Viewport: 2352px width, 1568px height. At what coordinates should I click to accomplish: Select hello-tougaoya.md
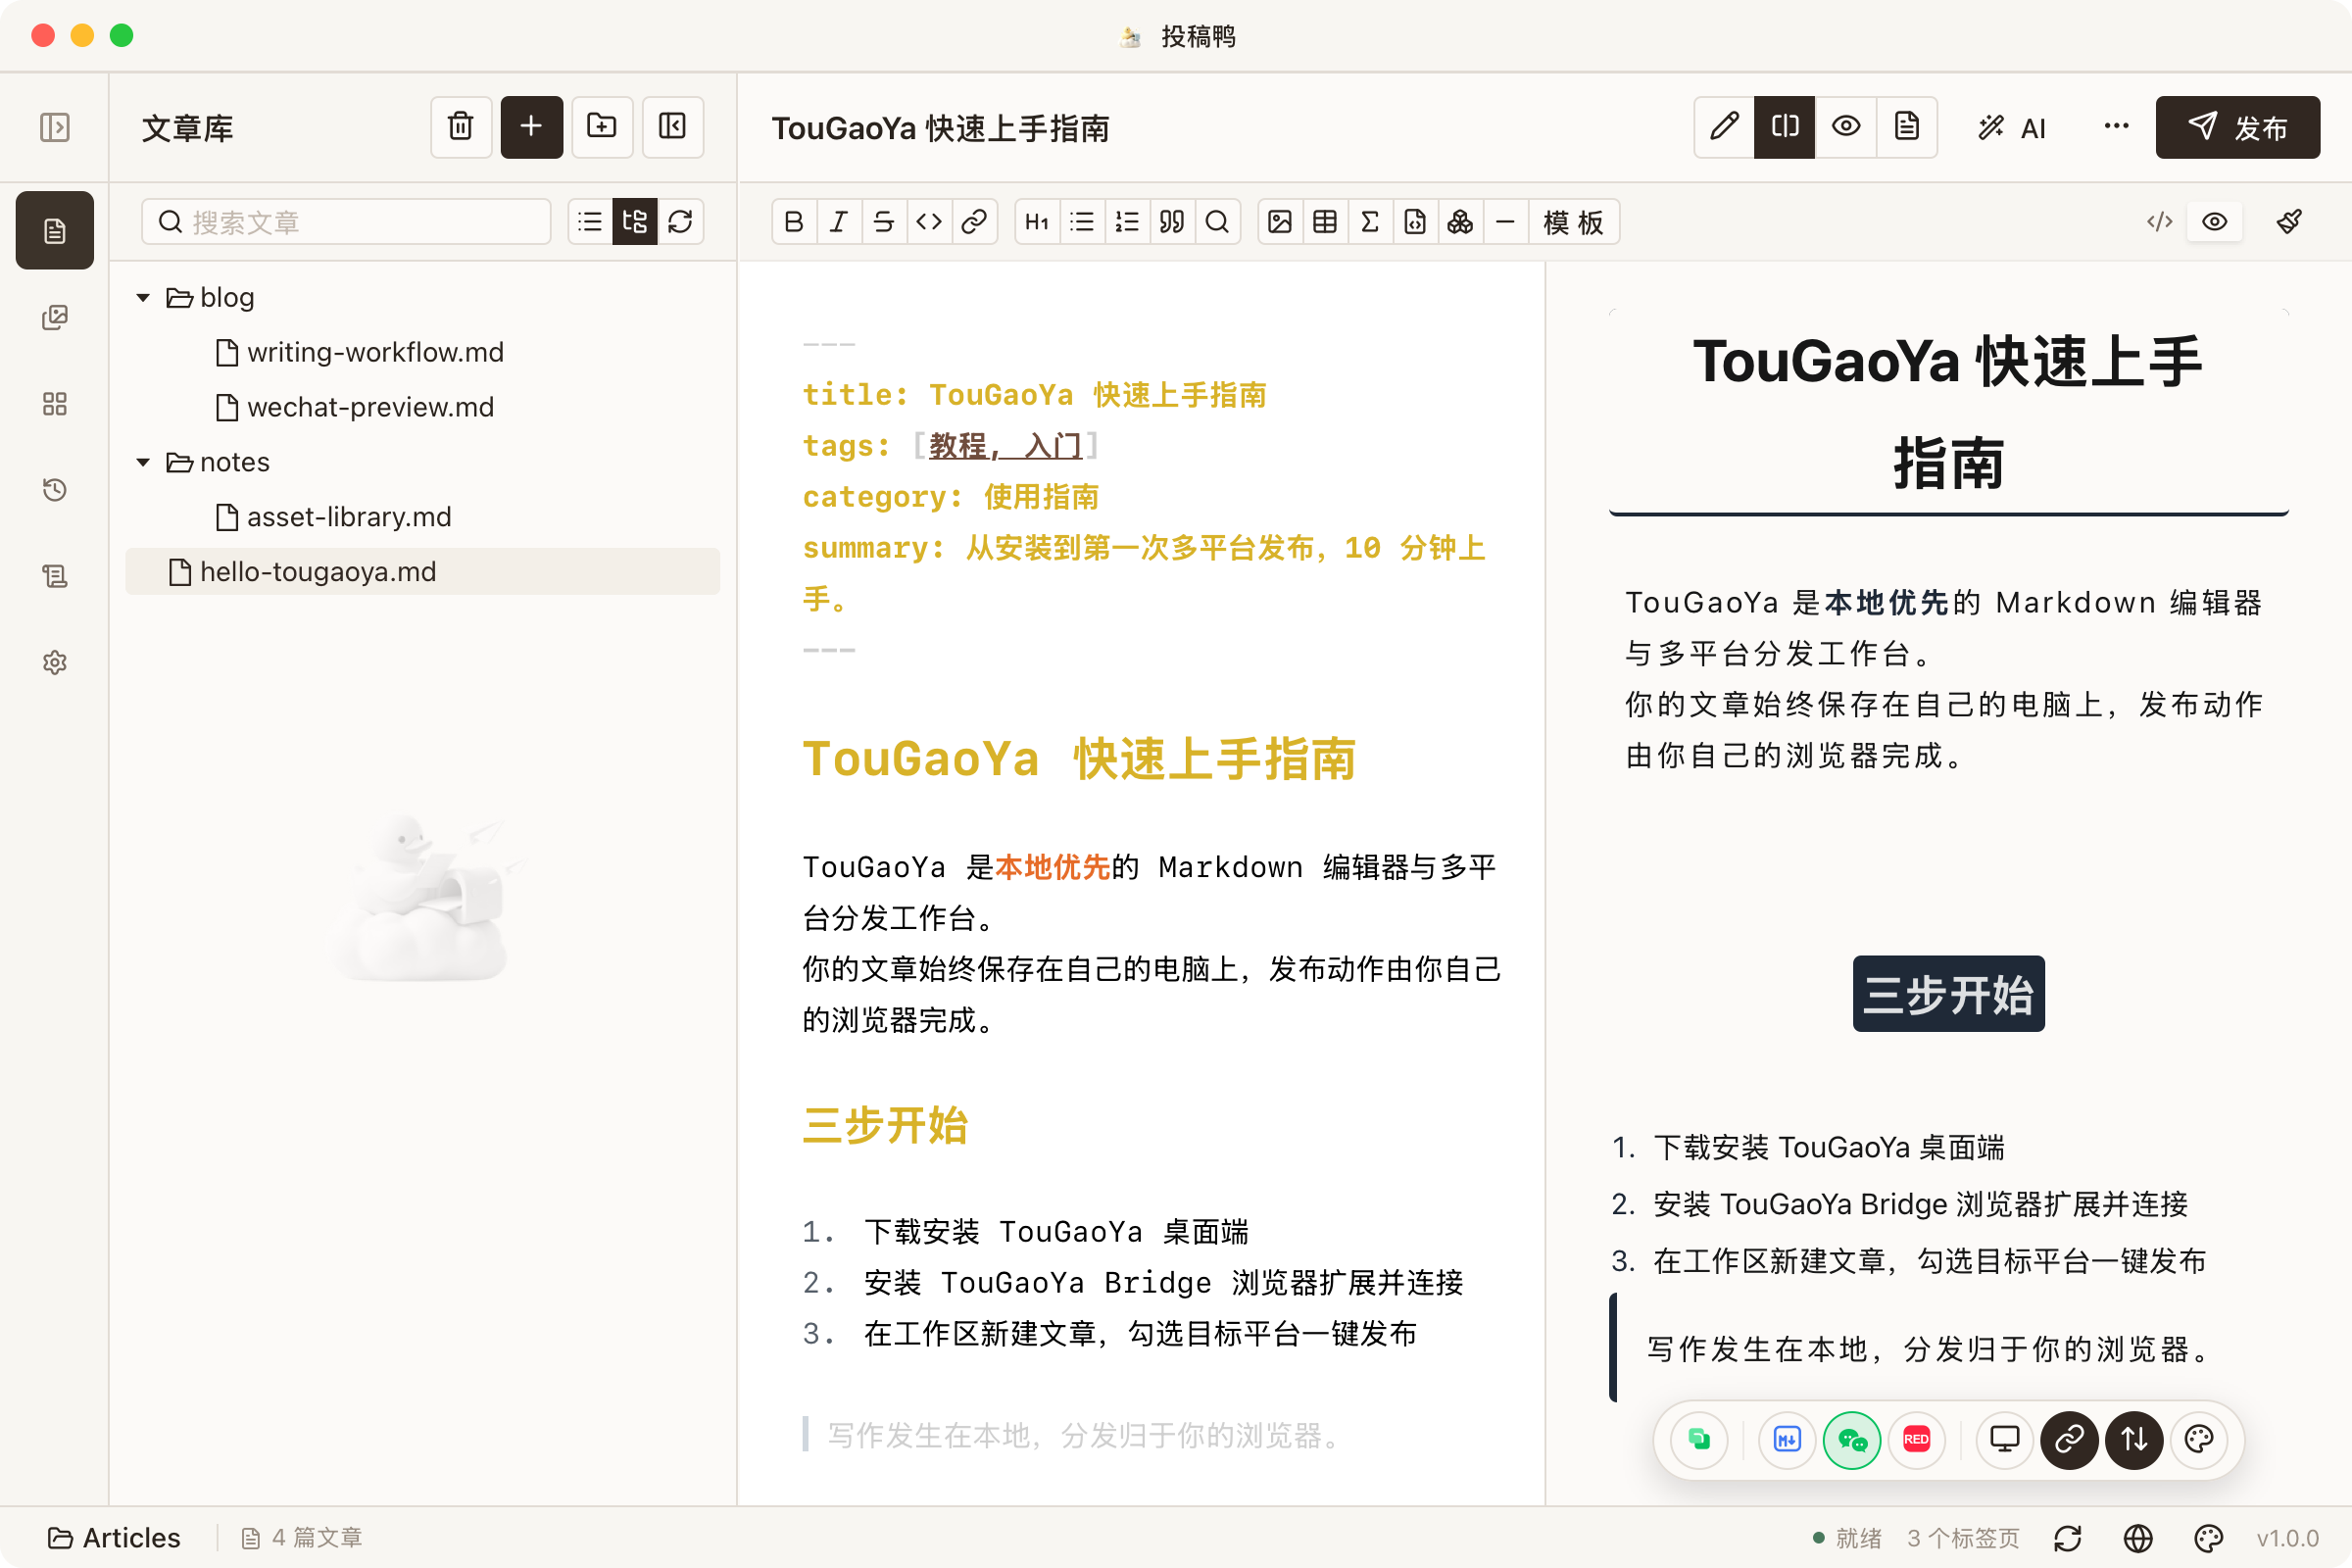pos(422,572)
